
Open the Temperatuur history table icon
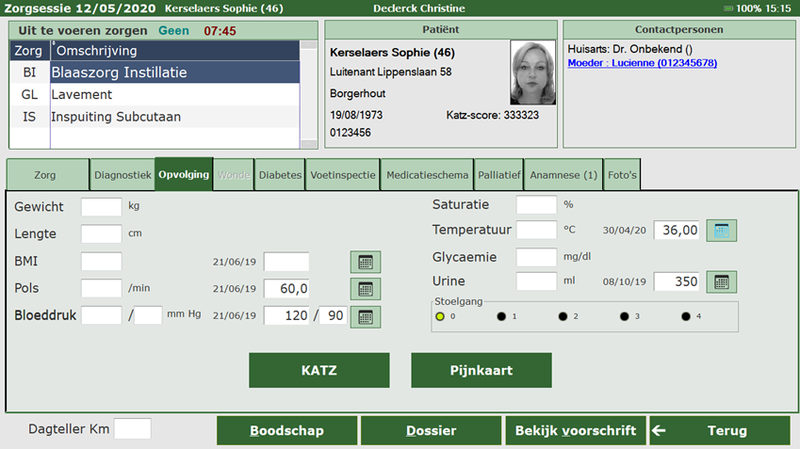coord(721,230)
